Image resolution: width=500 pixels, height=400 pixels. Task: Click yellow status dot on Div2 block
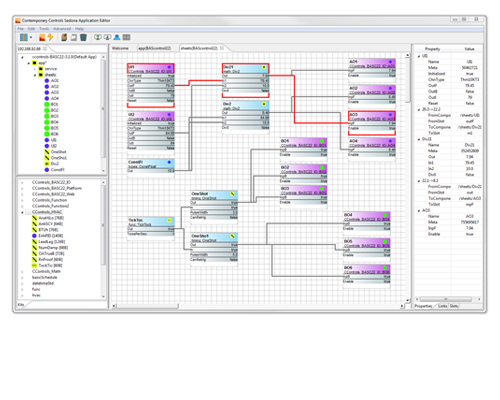point(264,104)
